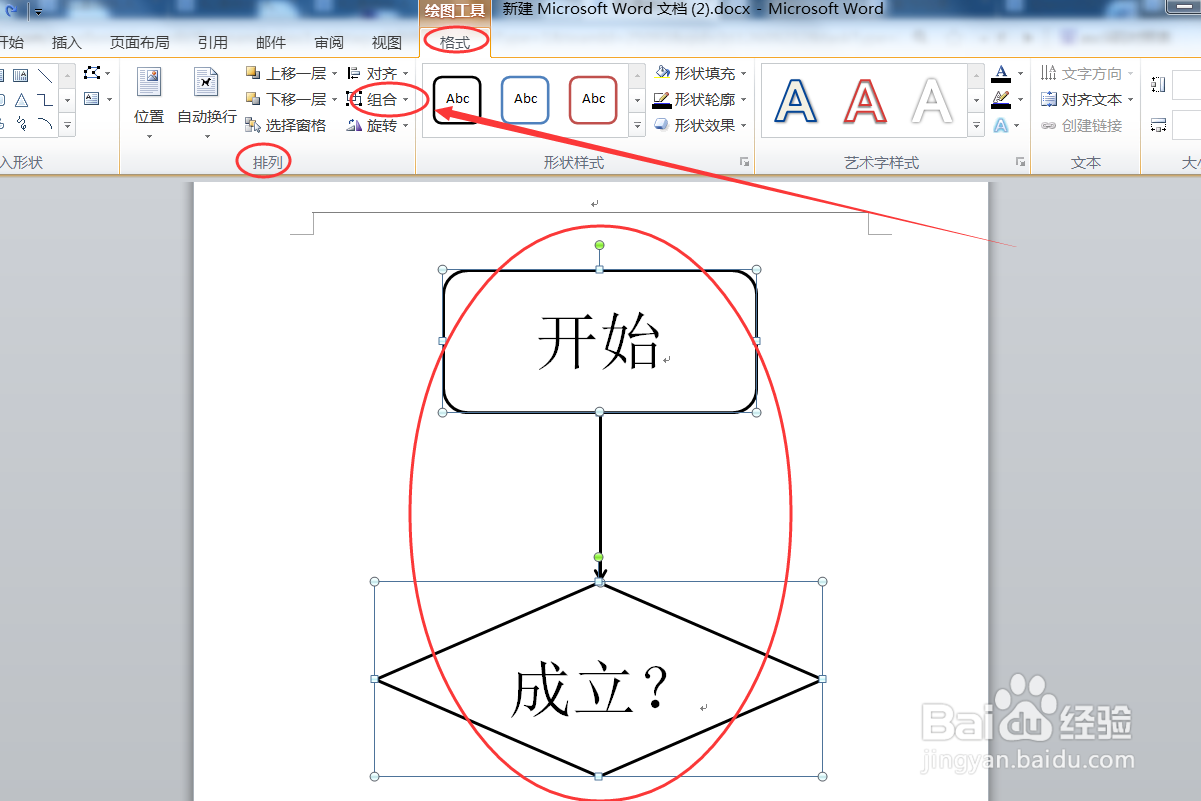Switch to the 页面布局 tab
This screenshot has width=1201, height=801.
tap(140, 42)
